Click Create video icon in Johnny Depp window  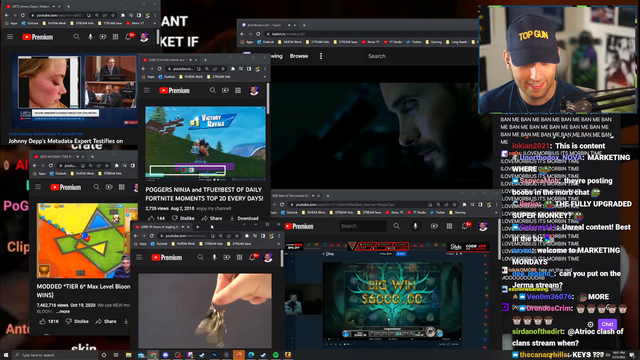click(103, 37)
